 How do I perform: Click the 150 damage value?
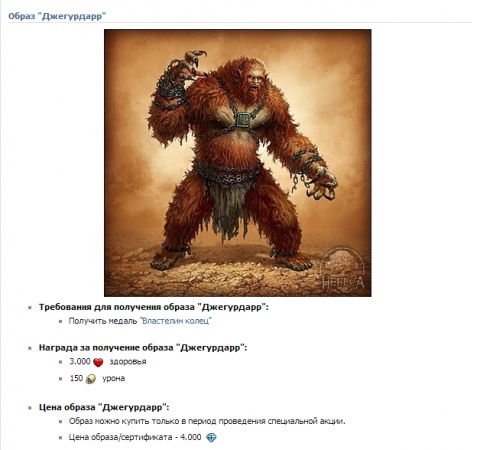tap(76, 378)
